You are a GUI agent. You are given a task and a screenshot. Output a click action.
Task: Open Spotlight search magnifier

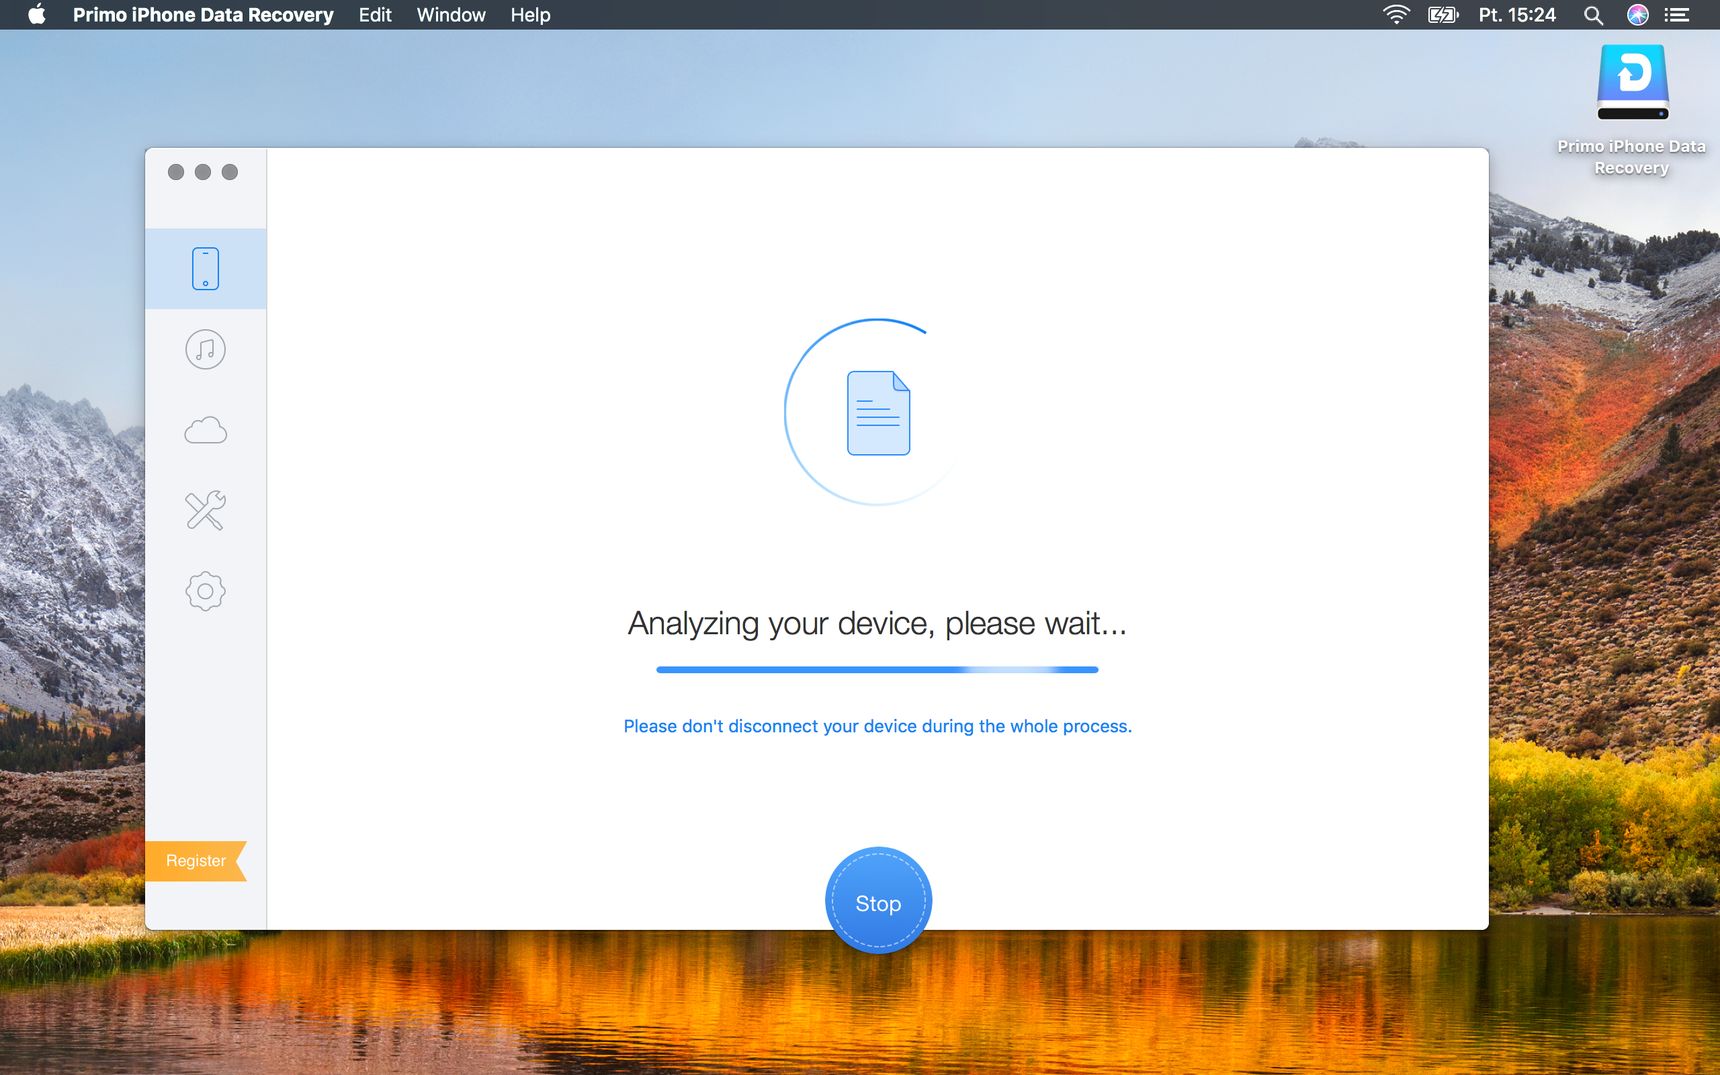1593,15
